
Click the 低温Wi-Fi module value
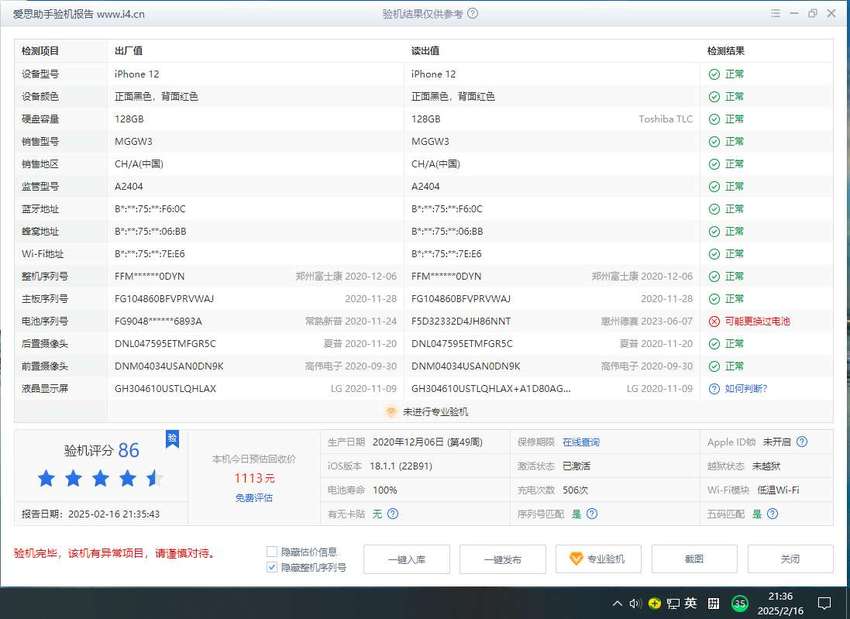[778, 490]
